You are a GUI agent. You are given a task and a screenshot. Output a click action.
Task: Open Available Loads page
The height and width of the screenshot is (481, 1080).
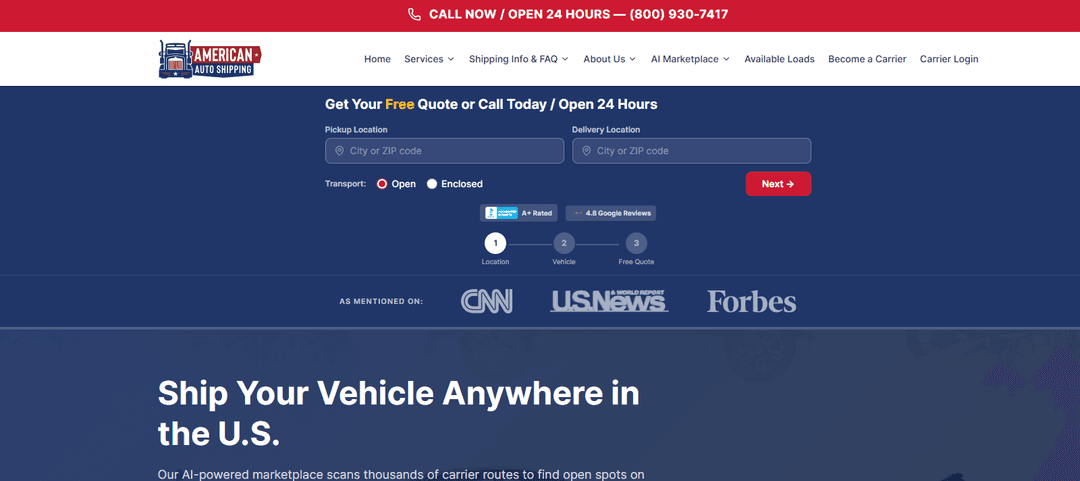[779, 59]
